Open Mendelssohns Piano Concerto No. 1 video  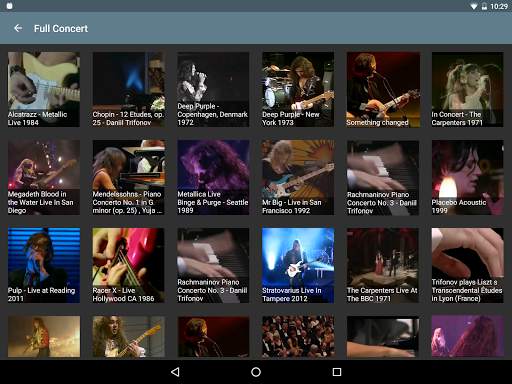click(x=129, y=177)
